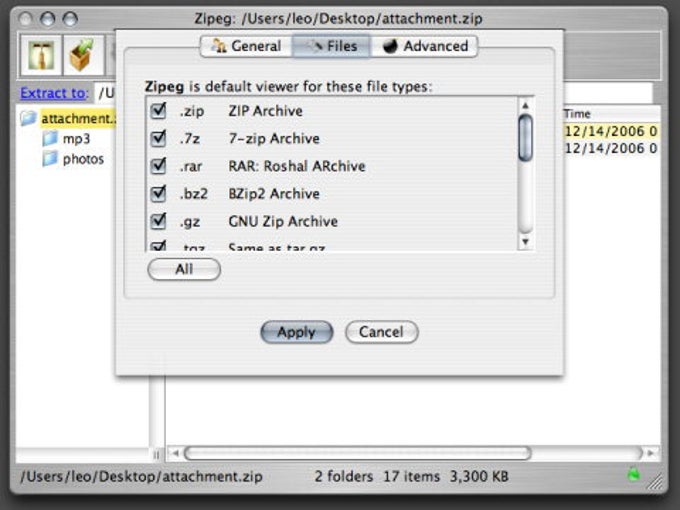
Task: Uncheck the .zip ZIP Archive checkbox
Action: click(158, 111)
